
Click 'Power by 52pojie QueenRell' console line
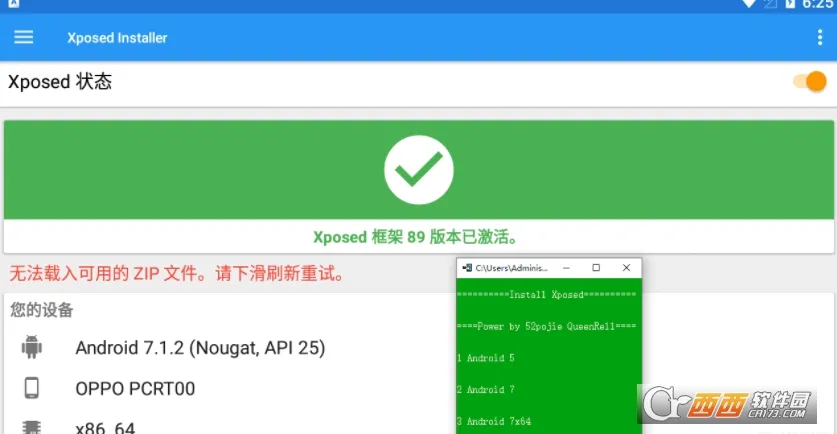pyautogui.click(x=547, y=326)
